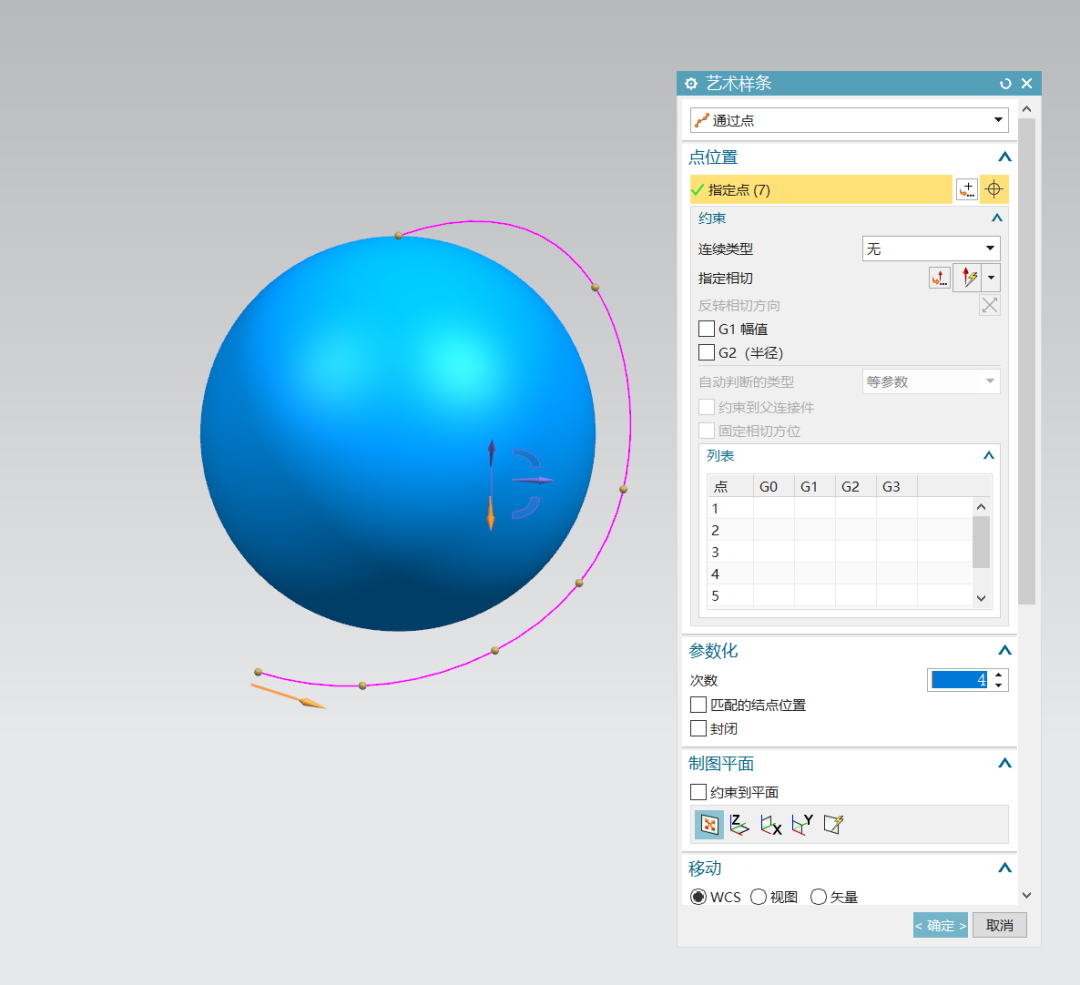Image resolution: width=1080 pixels, height=985 pixels.
Task: Click the G1 column header in the list
Action: 814,486
